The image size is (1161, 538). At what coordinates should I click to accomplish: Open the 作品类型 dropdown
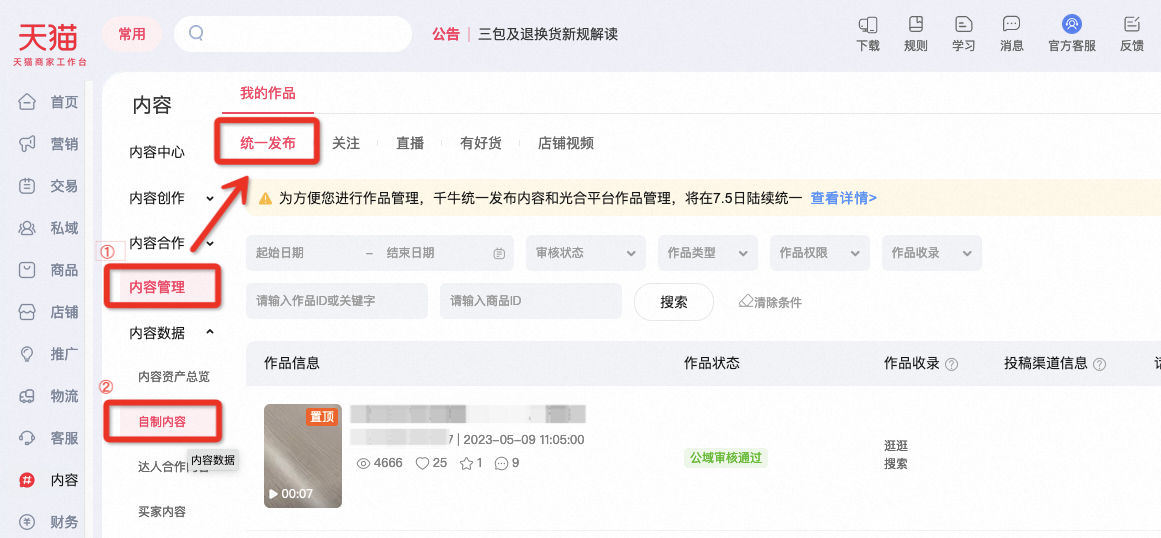click(x=707, y=253)
